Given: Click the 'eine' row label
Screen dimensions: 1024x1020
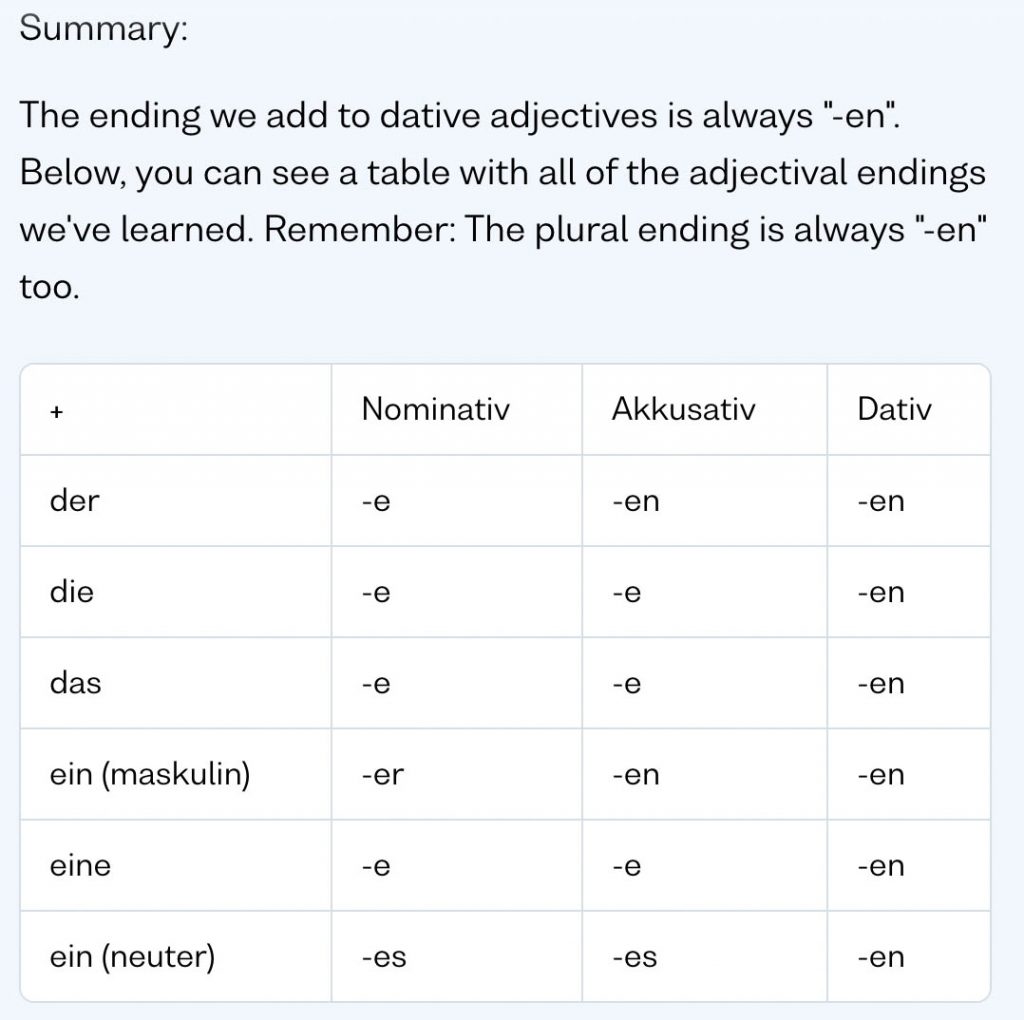Looking at the screenshot, I should click(x=80, y=866).
